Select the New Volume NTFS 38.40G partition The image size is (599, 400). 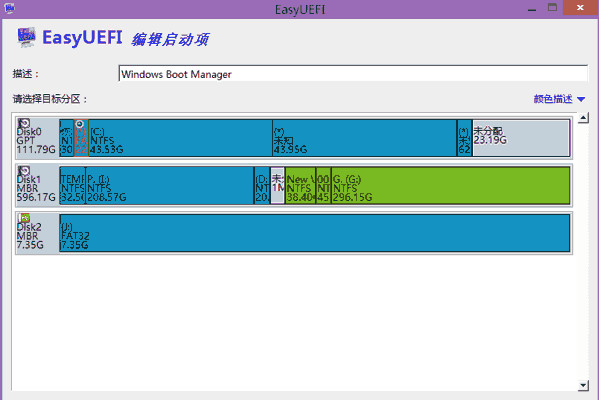click(300, 185)
